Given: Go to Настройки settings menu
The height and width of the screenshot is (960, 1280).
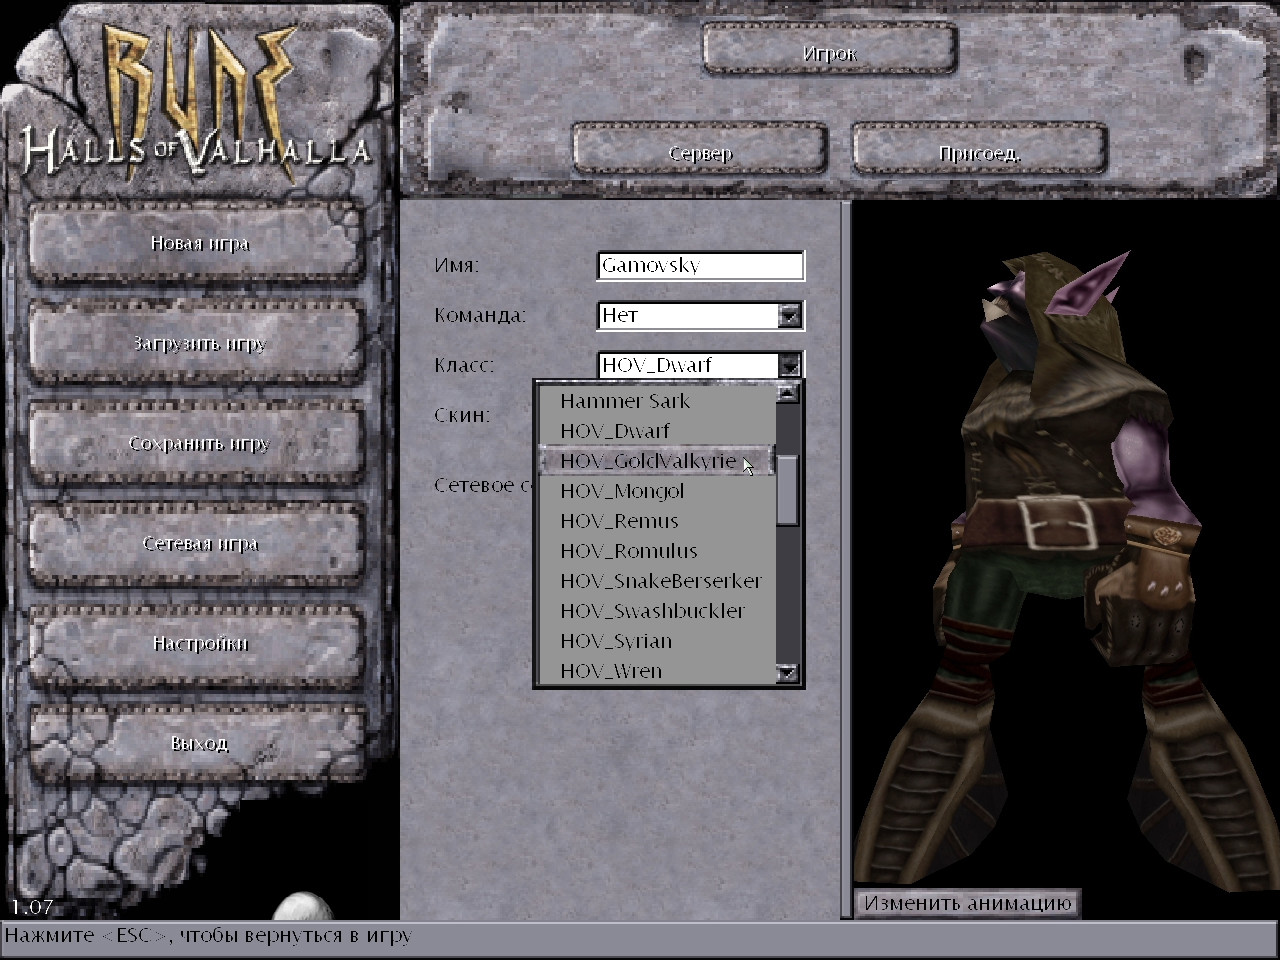Looking at the screenshot, I should pyautogui.click(x=199, y=643).
